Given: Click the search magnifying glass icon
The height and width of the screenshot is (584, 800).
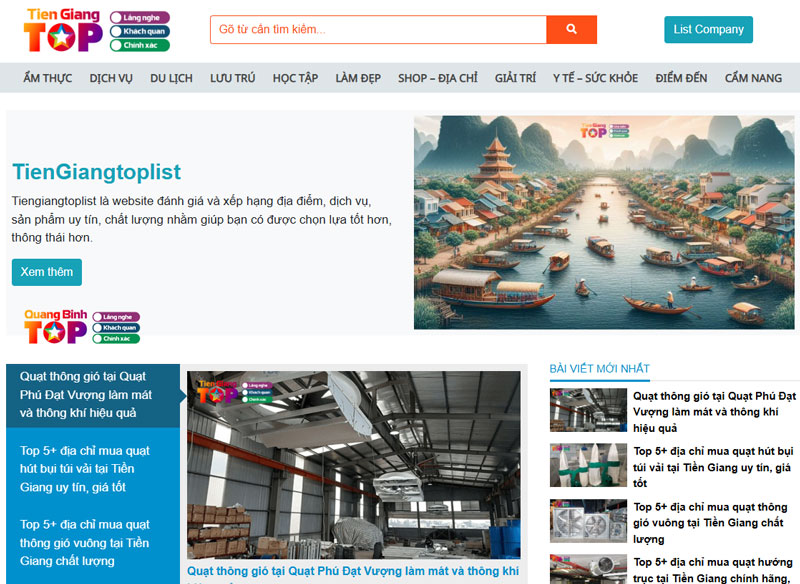Looking at the screenshot, I should pyautogui.click(x=571, y=29).
